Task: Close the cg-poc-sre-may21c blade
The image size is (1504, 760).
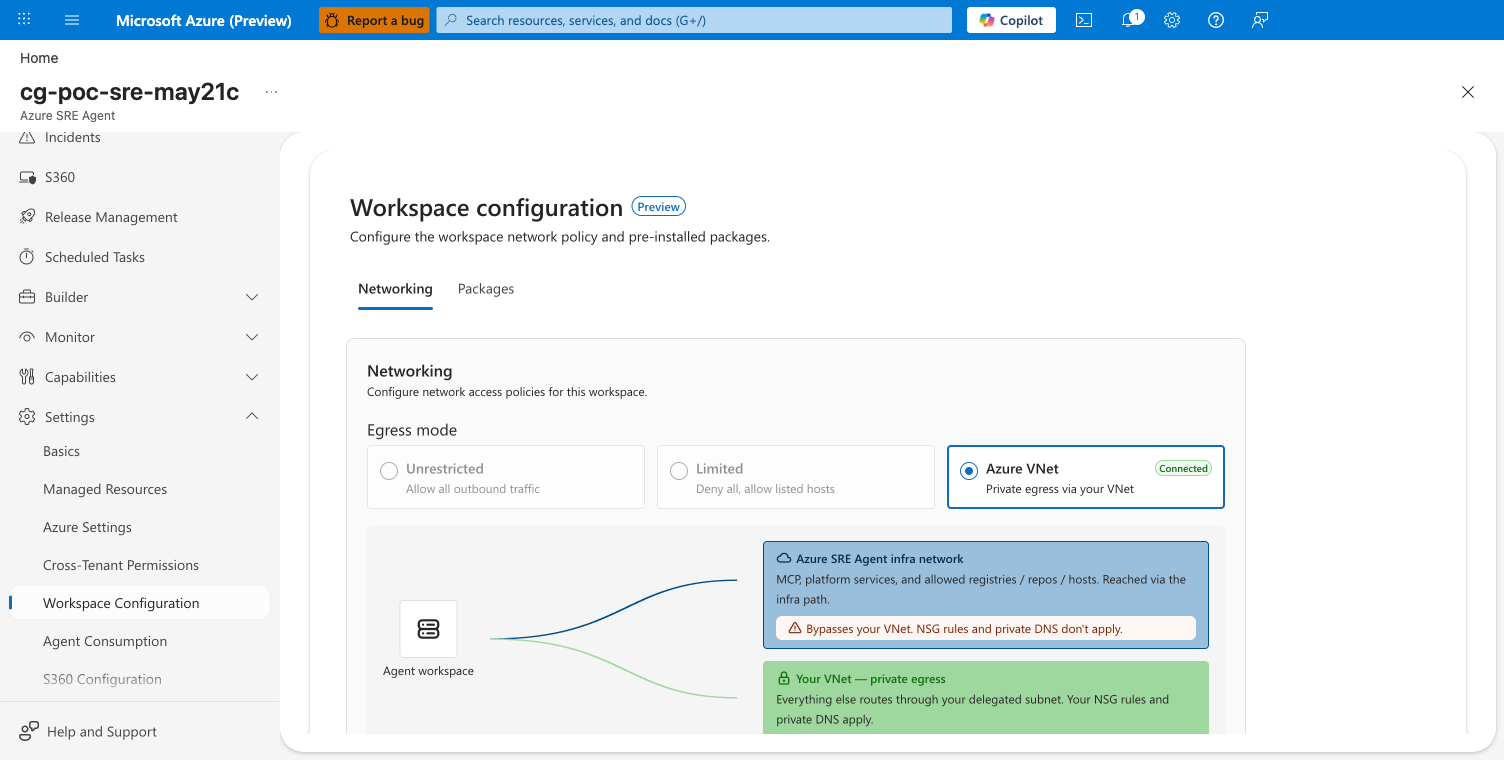Action: 1468,92
